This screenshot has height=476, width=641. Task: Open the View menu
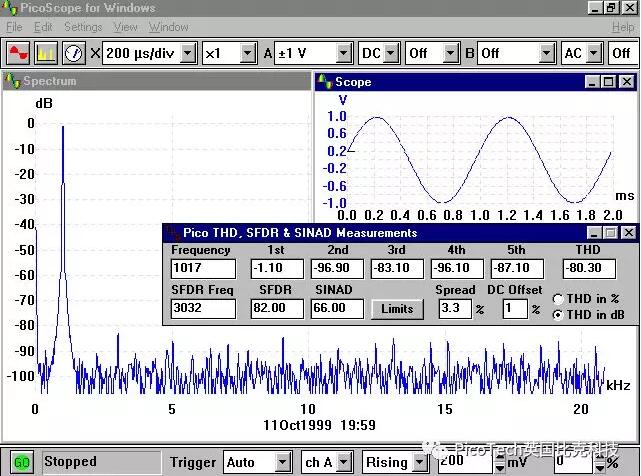[125, 27]
